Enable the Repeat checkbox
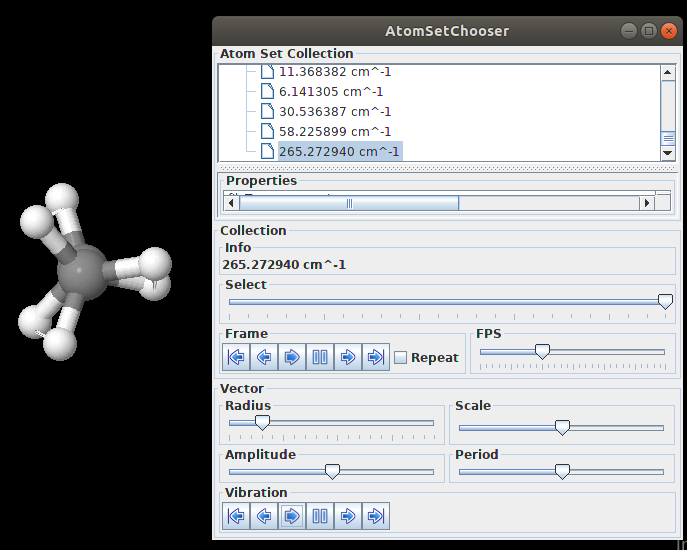Image resolution: width=687 pixels, height=550 pixels. tap(401, 358)
